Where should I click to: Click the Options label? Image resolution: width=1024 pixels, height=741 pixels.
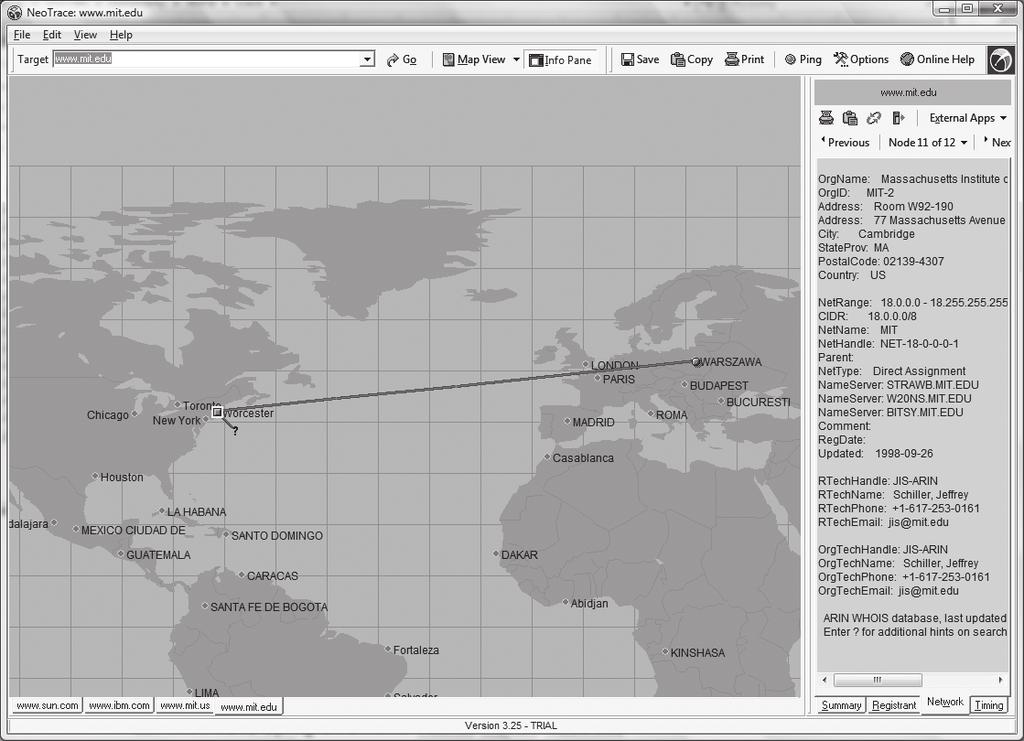pos(869,59)
